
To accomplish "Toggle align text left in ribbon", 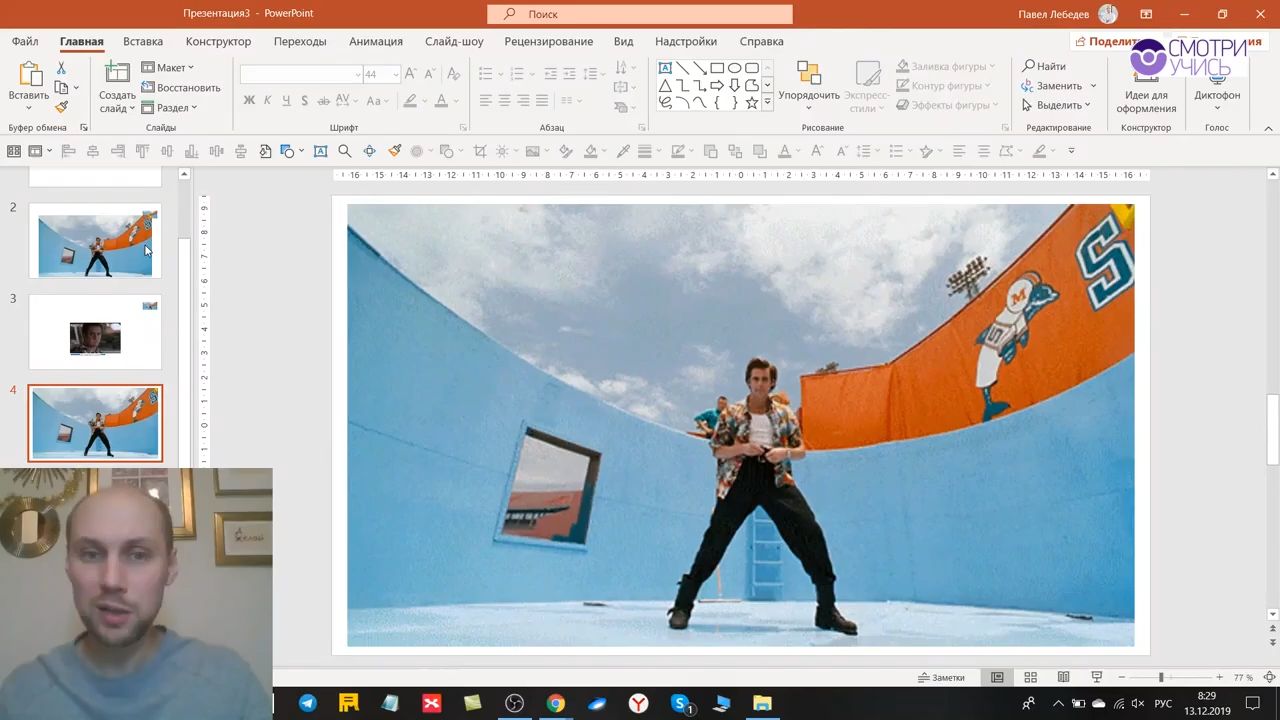I will click(485, 101).
